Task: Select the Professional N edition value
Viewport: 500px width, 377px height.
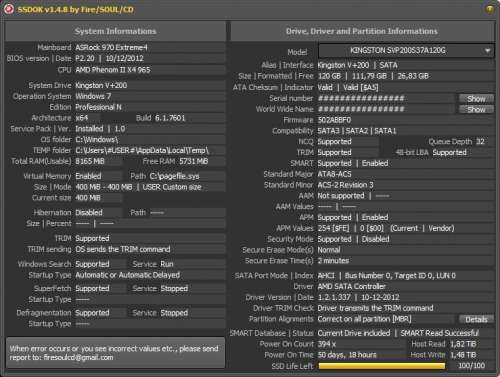Action: (98, 107)
